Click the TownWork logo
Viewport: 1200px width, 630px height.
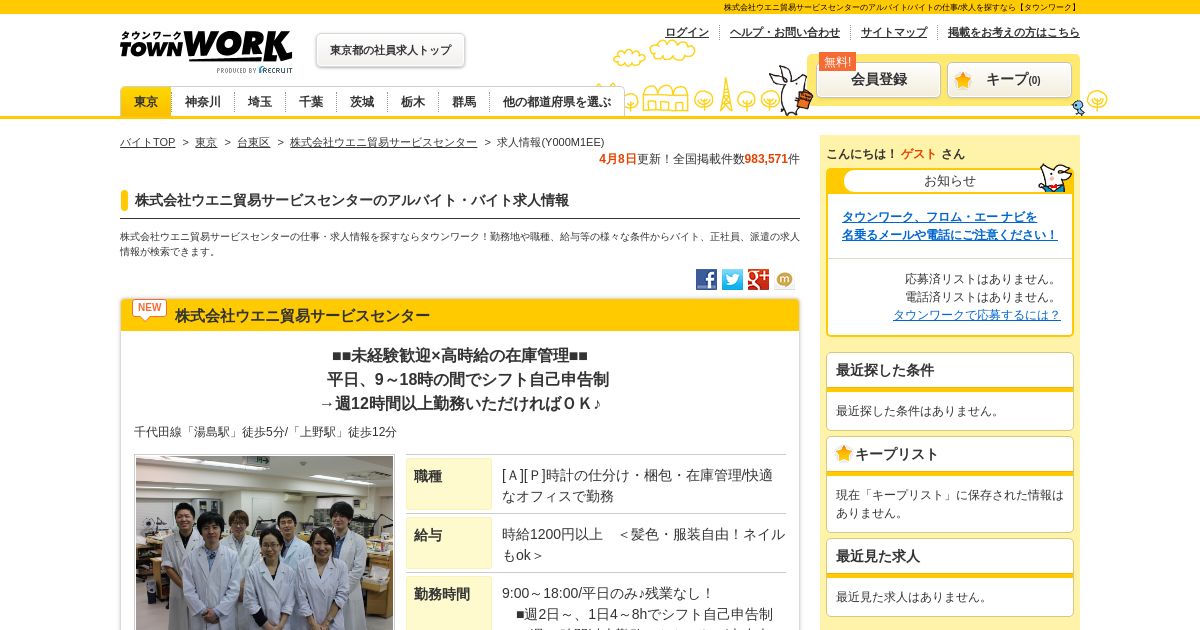[x=206, y=51]
